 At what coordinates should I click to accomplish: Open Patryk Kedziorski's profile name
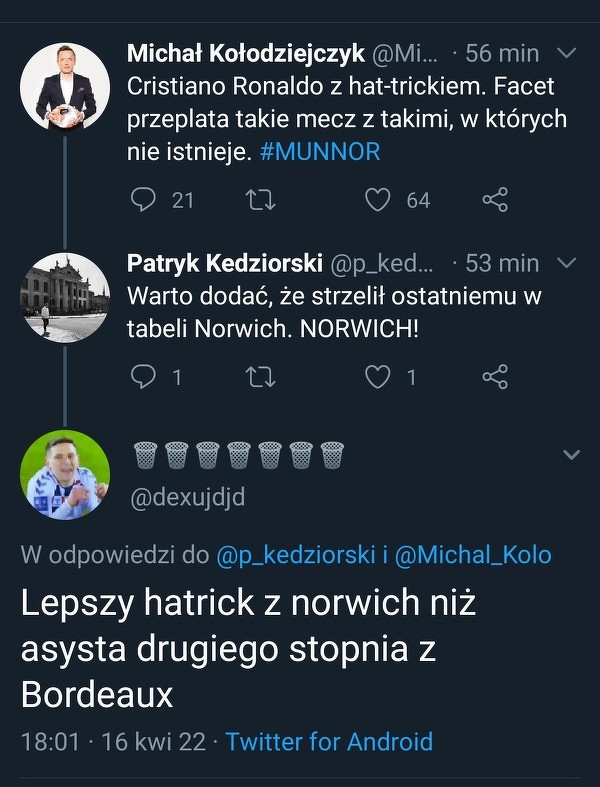(224, 263)
